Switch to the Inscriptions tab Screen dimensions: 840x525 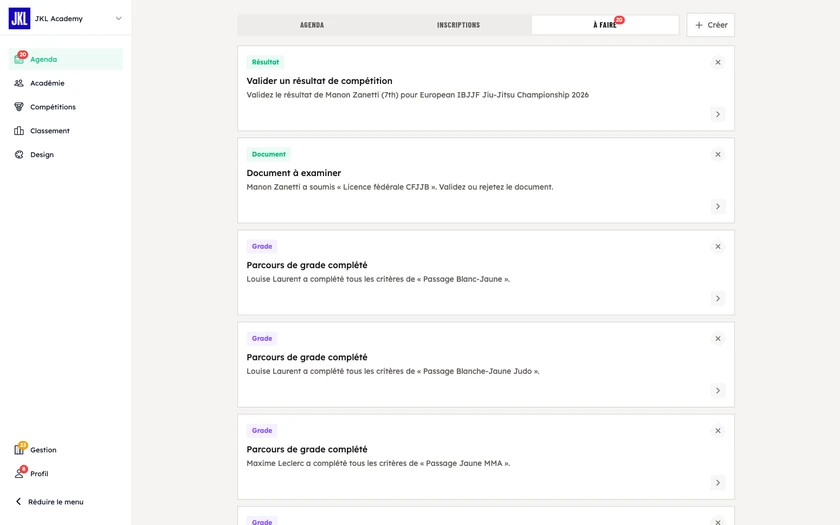coord(459,25)
